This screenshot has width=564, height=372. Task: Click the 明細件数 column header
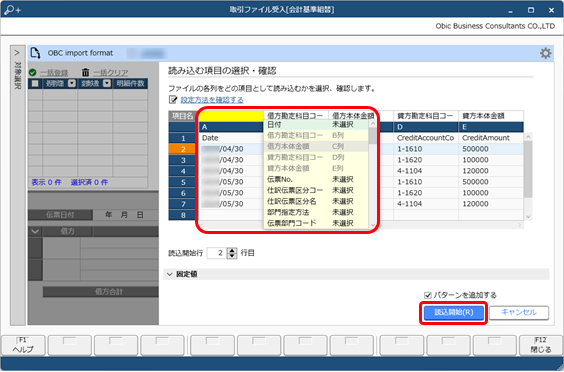[x=130, y=83]
